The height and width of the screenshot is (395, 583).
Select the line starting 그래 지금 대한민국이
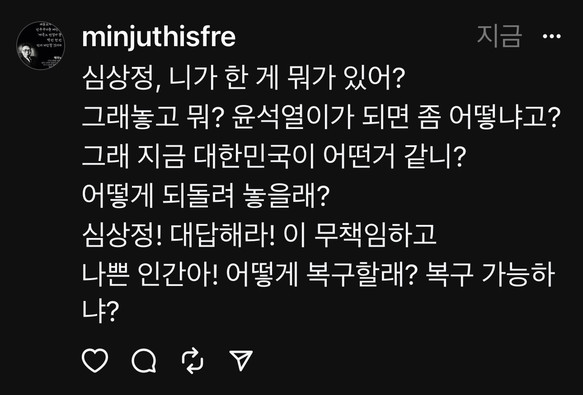(x=274, y=157)
